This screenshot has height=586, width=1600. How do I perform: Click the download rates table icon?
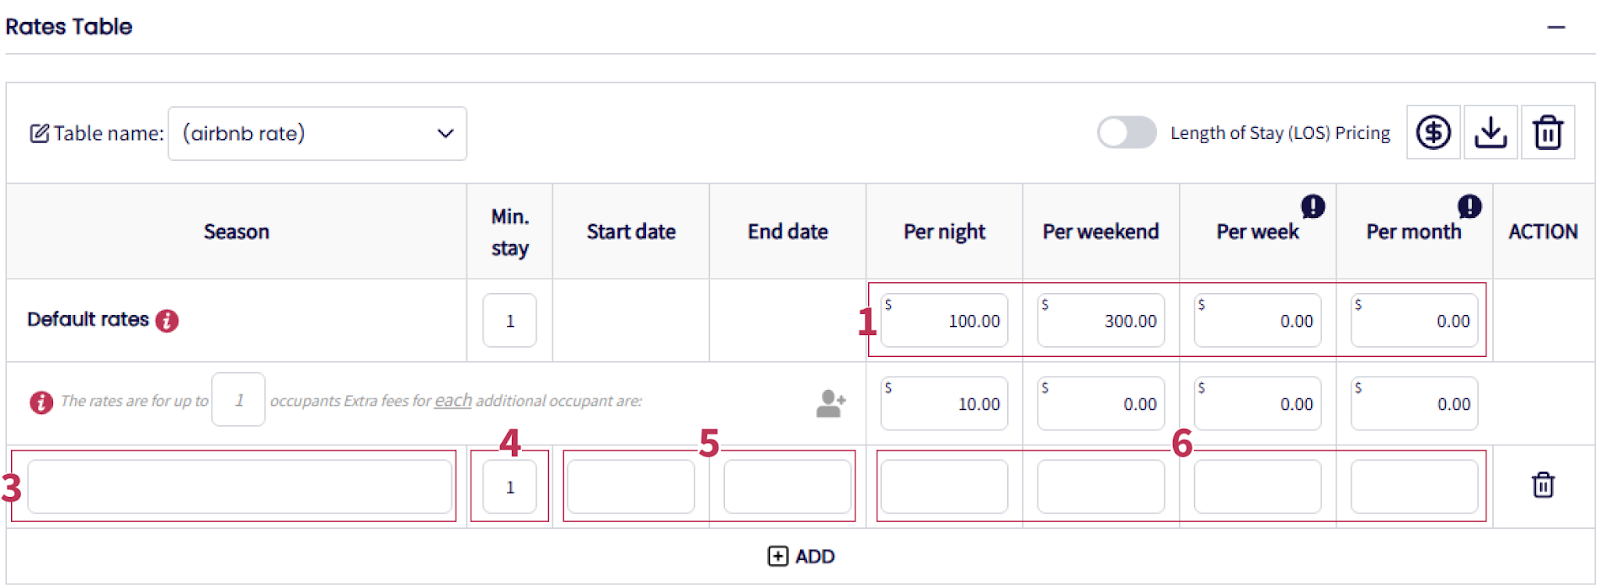1490,132
